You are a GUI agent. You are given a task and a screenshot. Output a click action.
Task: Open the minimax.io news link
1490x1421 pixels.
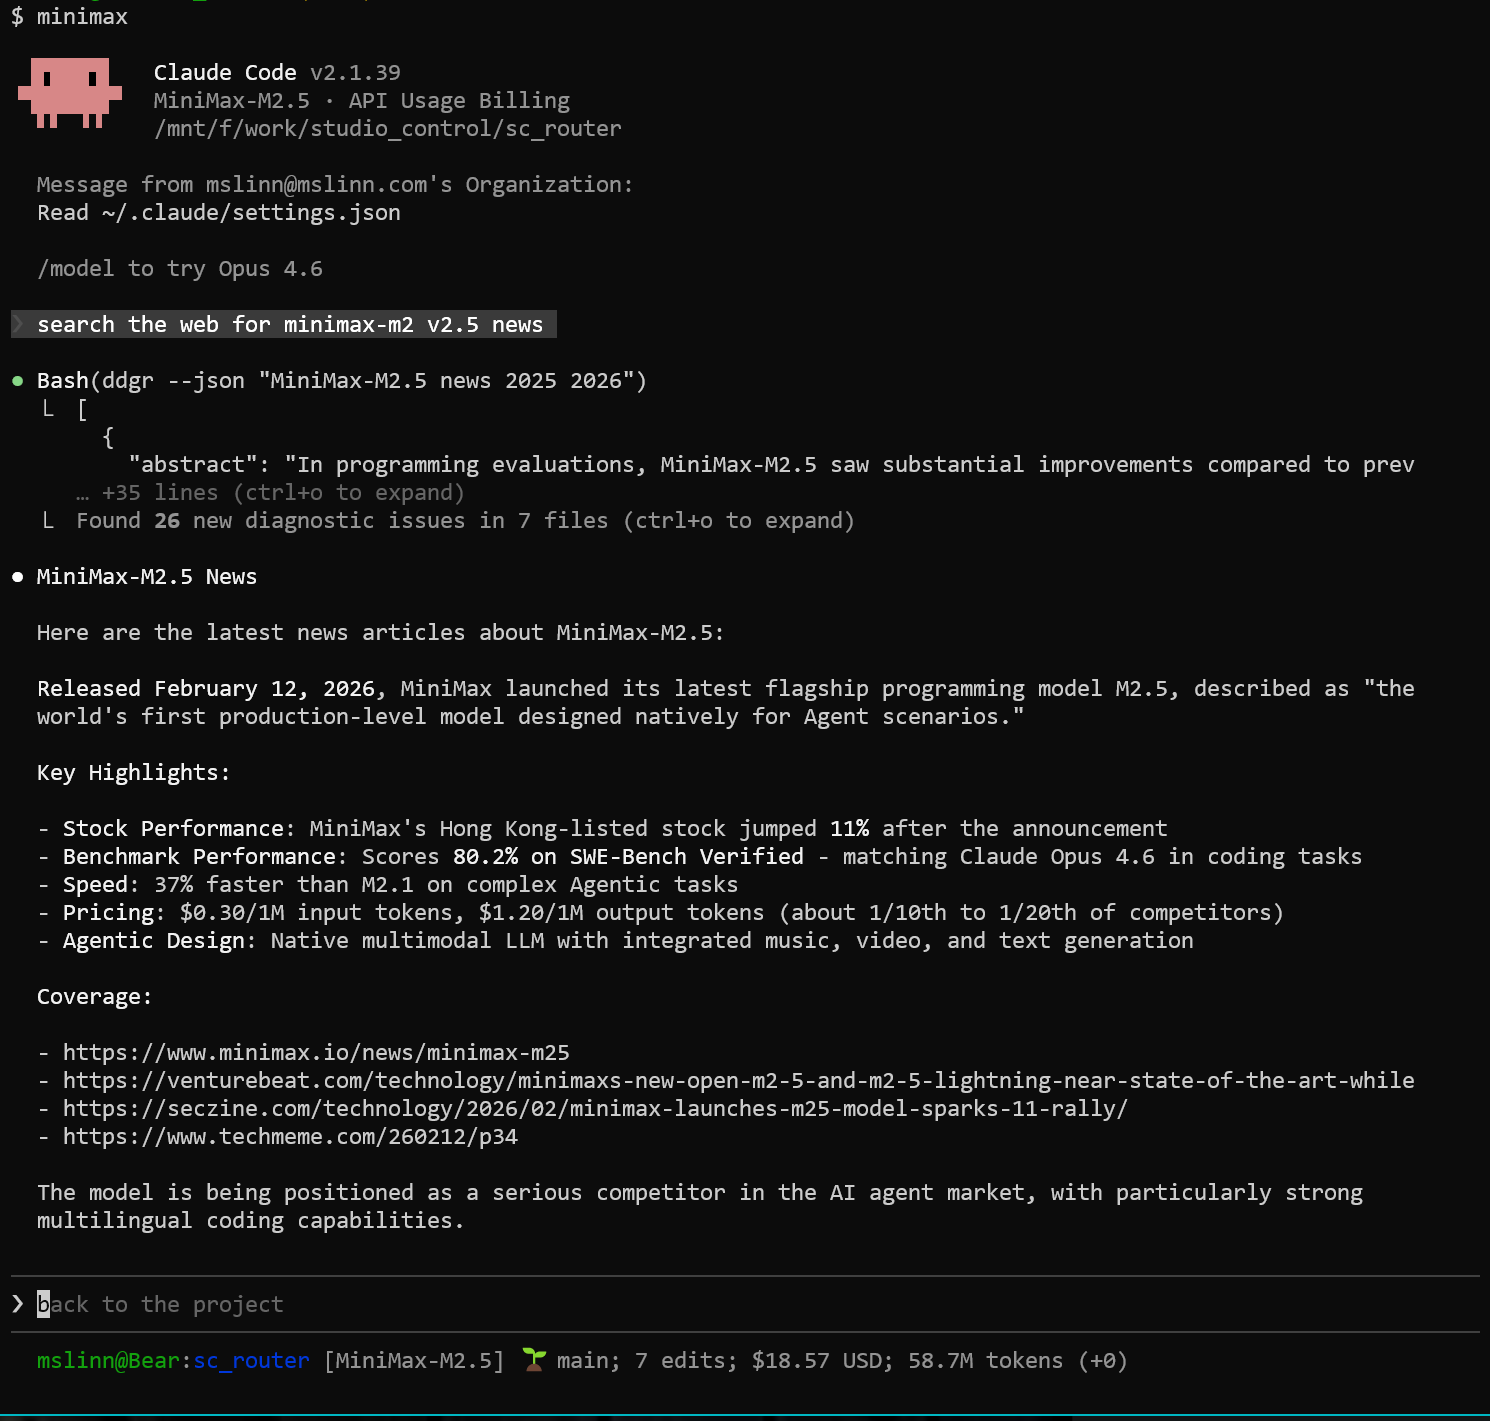(x=316, y=1053)
